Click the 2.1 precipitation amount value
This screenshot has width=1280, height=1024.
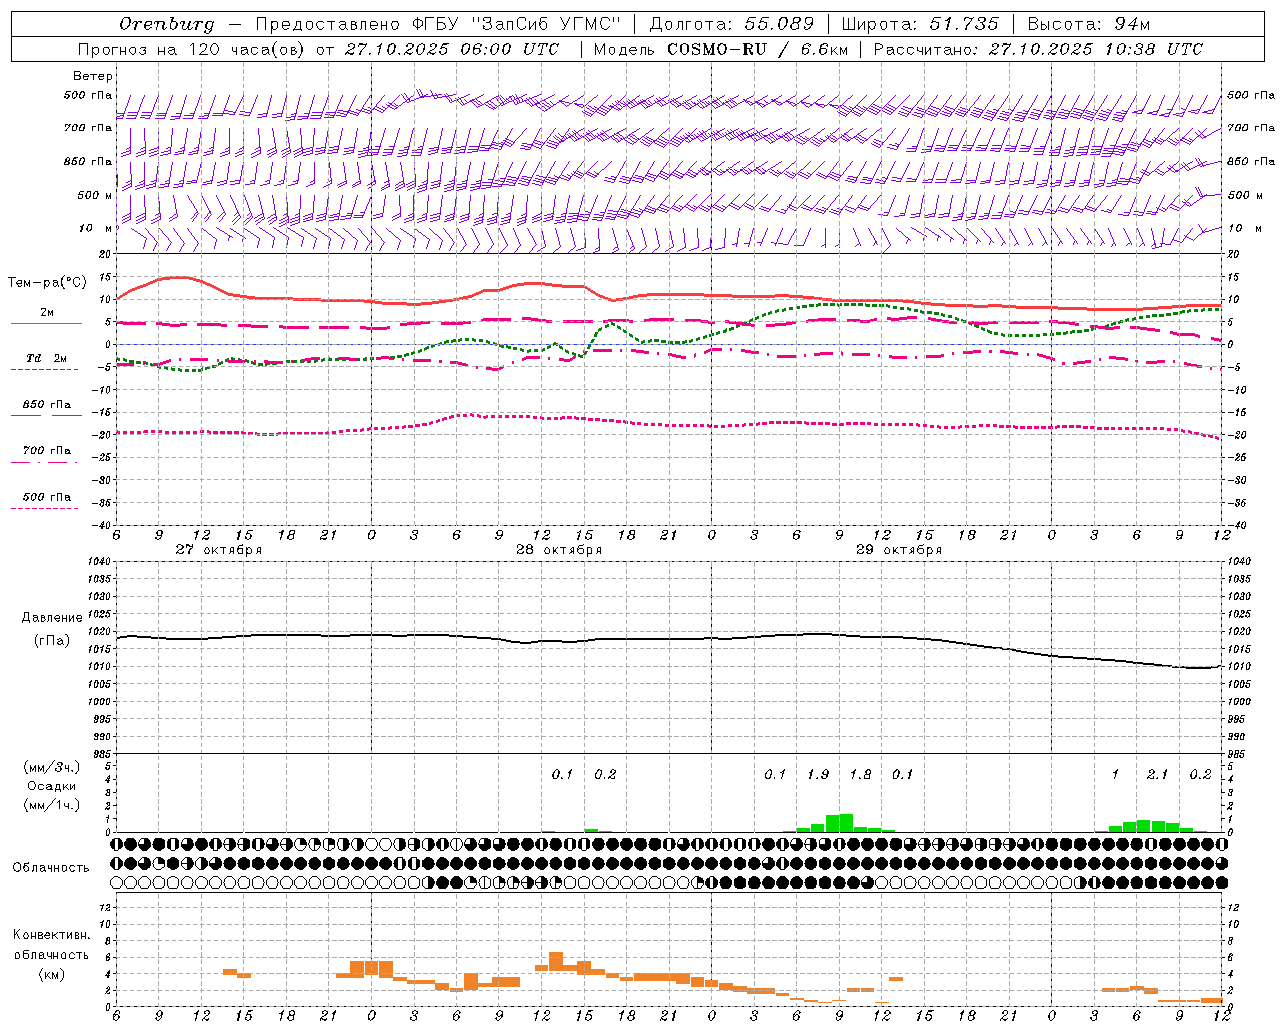(1157, 774)
